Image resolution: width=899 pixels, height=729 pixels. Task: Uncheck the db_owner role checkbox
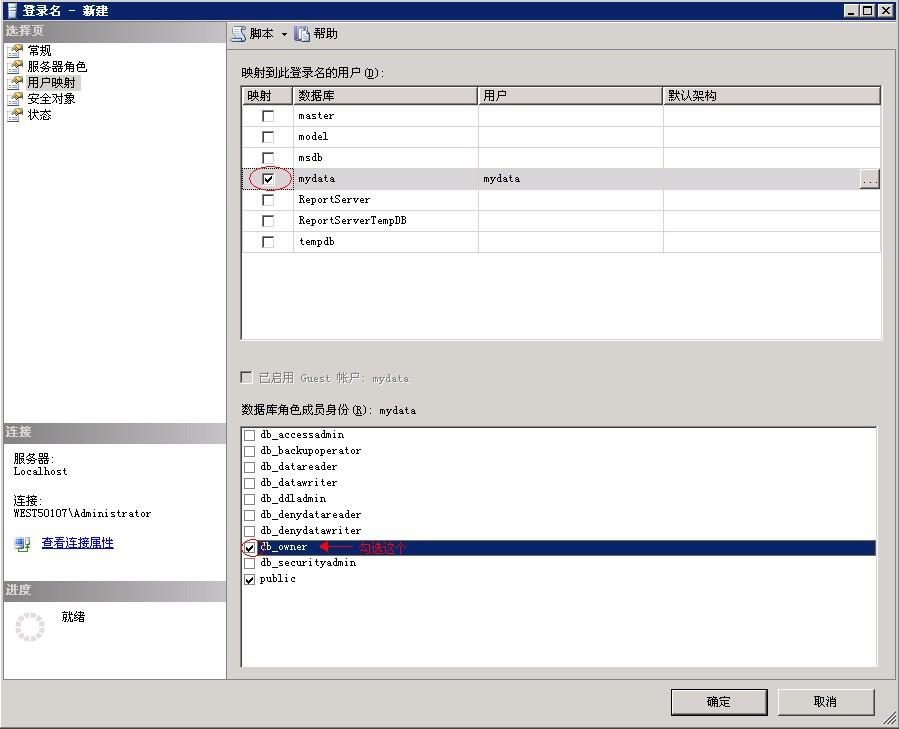point(249,547)
